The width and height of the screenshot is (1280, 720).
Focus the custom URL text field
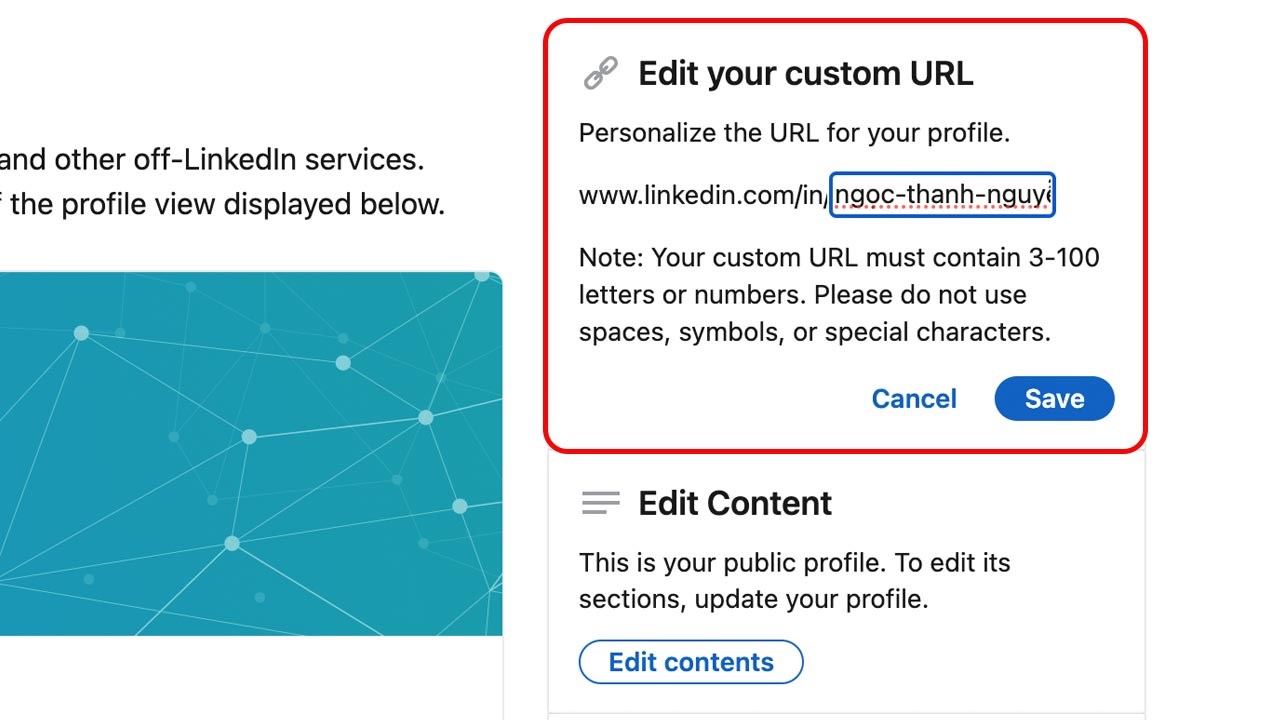point(942,194)
